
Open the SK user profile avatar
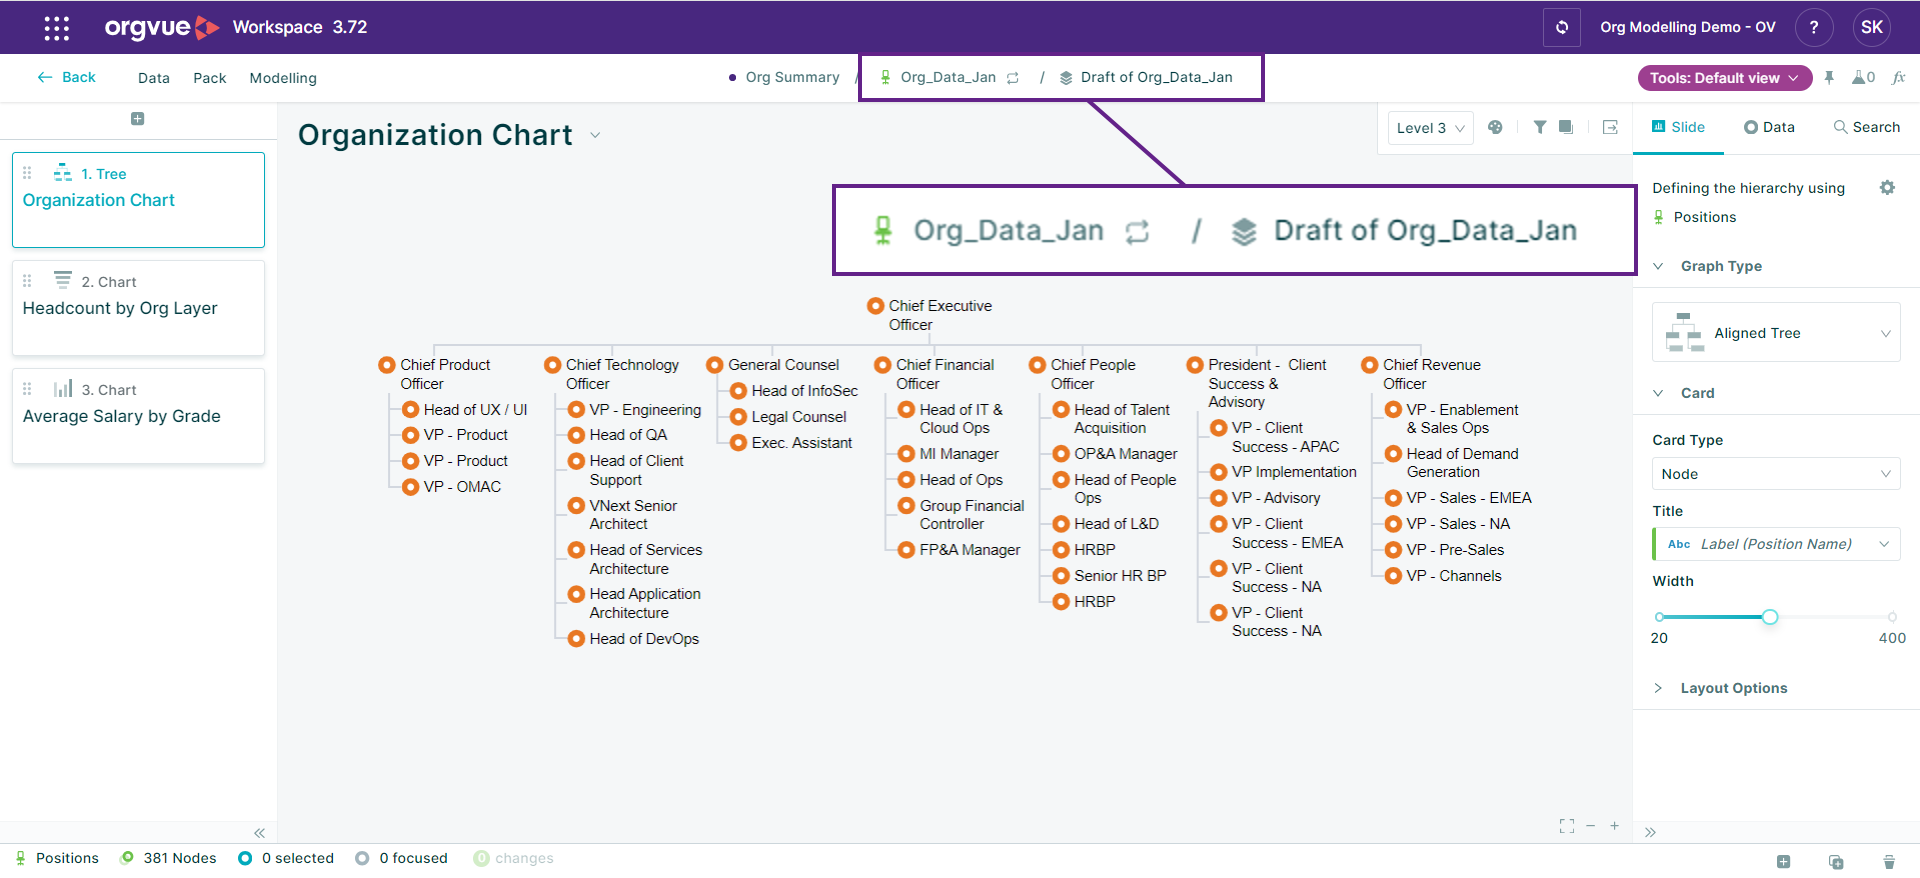point(1872,27)
